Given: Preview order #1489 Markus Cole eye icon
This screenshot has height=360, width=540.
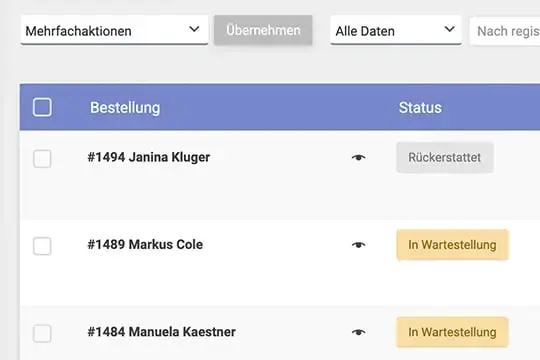Looking at the screenshot, I should (x=359, y=245).
